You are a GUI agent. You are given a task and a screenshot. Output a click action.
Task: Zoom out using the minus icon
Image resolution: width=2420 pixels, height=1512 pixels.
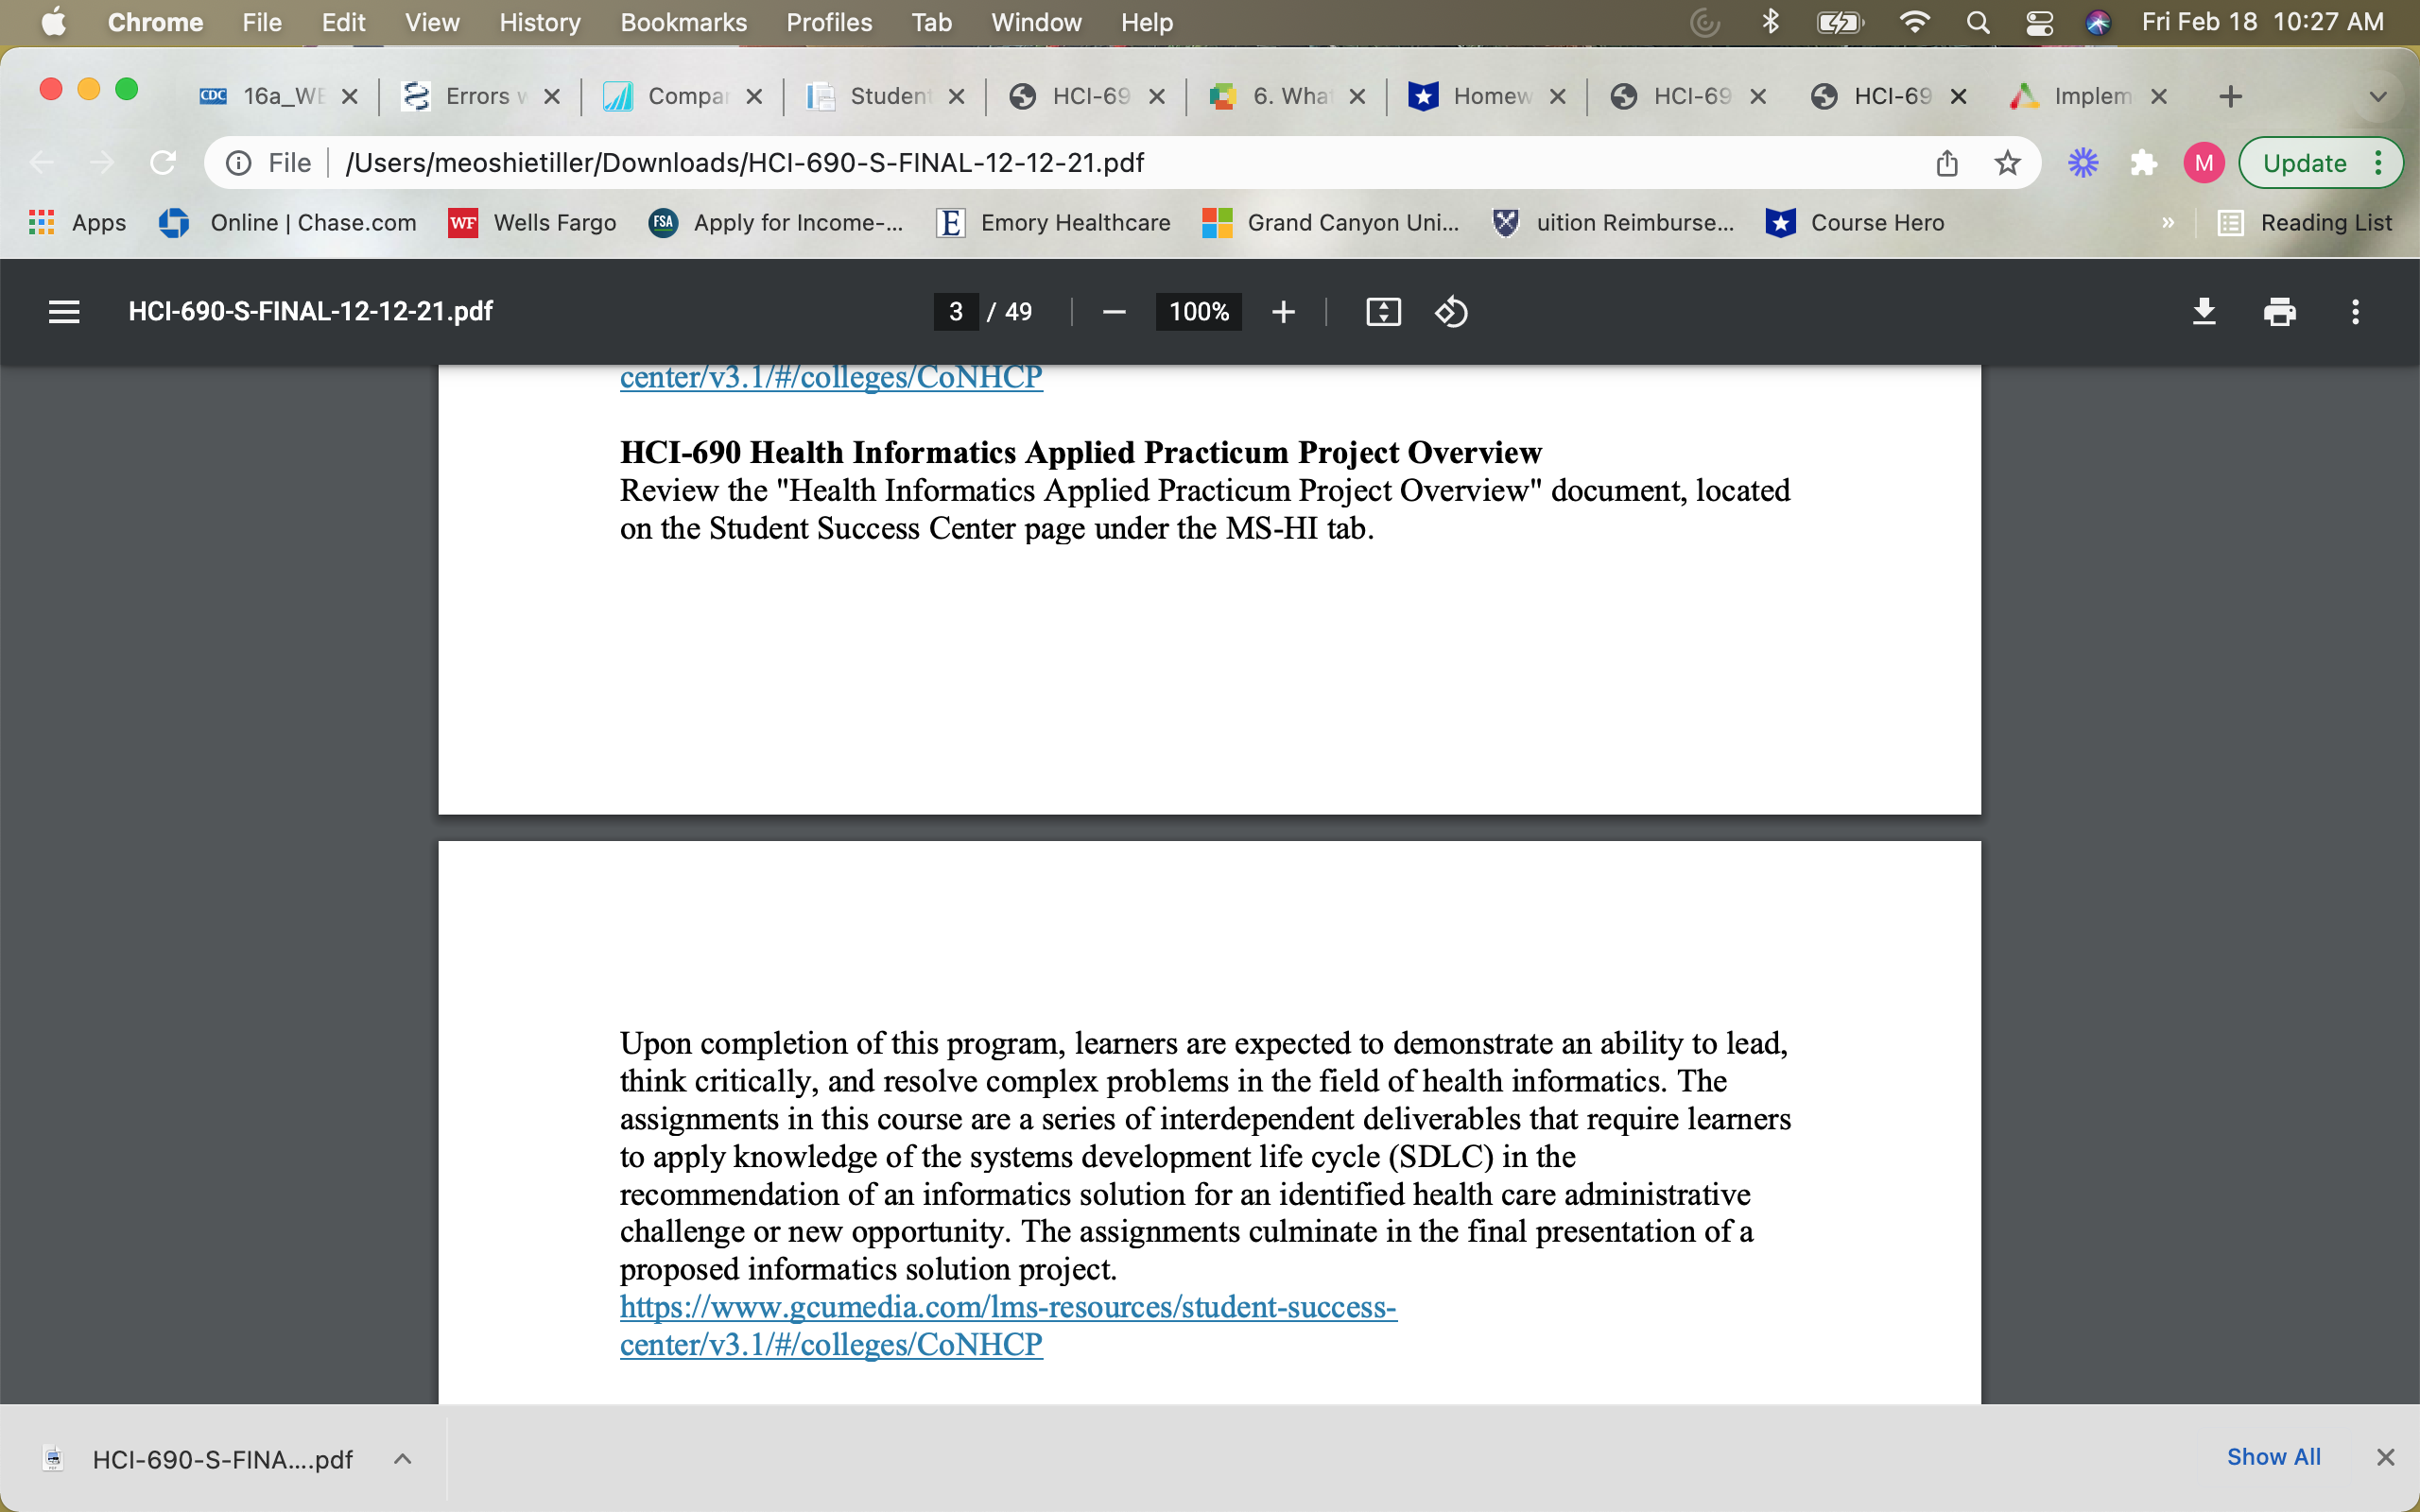point(1113,312)
